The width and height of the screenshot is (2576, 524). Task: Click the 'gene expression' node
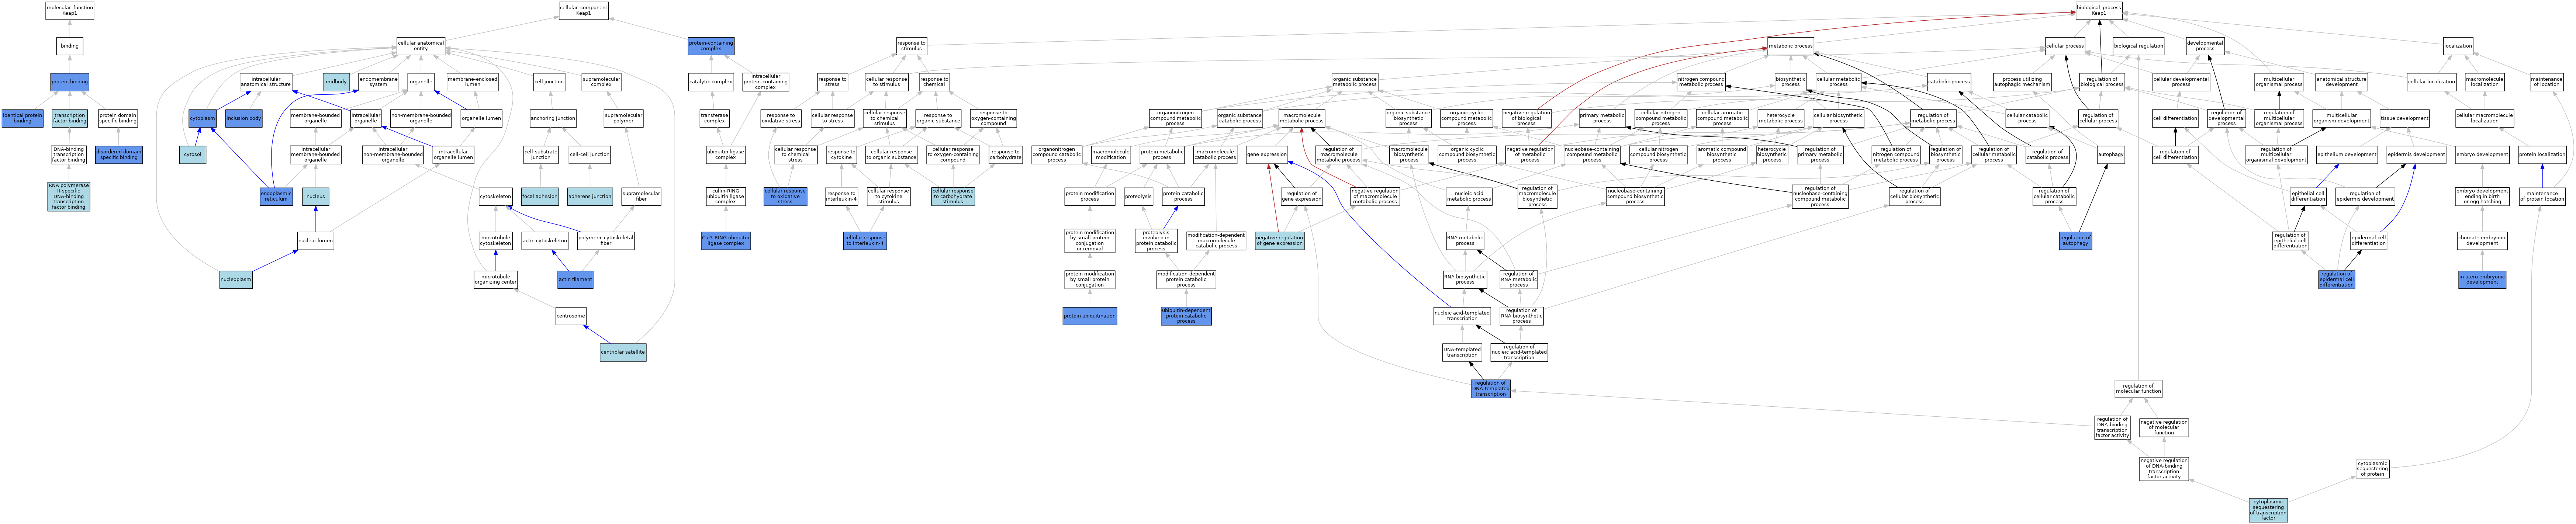(1267, 154)
